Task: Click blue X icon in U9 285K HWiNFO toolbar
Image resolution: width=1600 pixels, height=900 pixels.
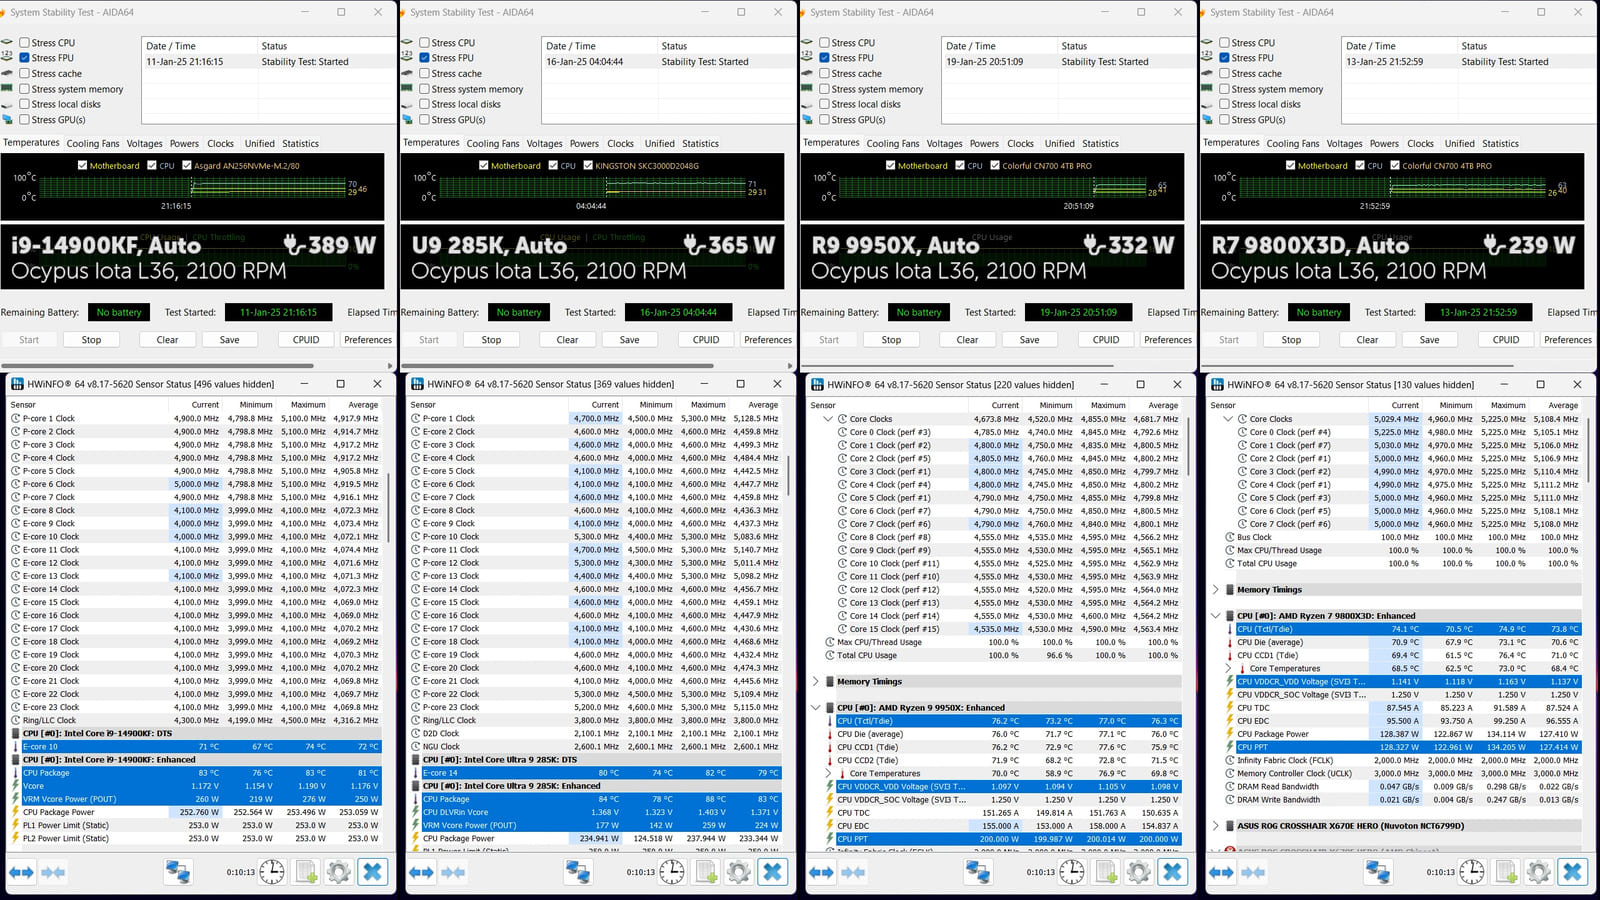Action: click(x=773, y=872)
